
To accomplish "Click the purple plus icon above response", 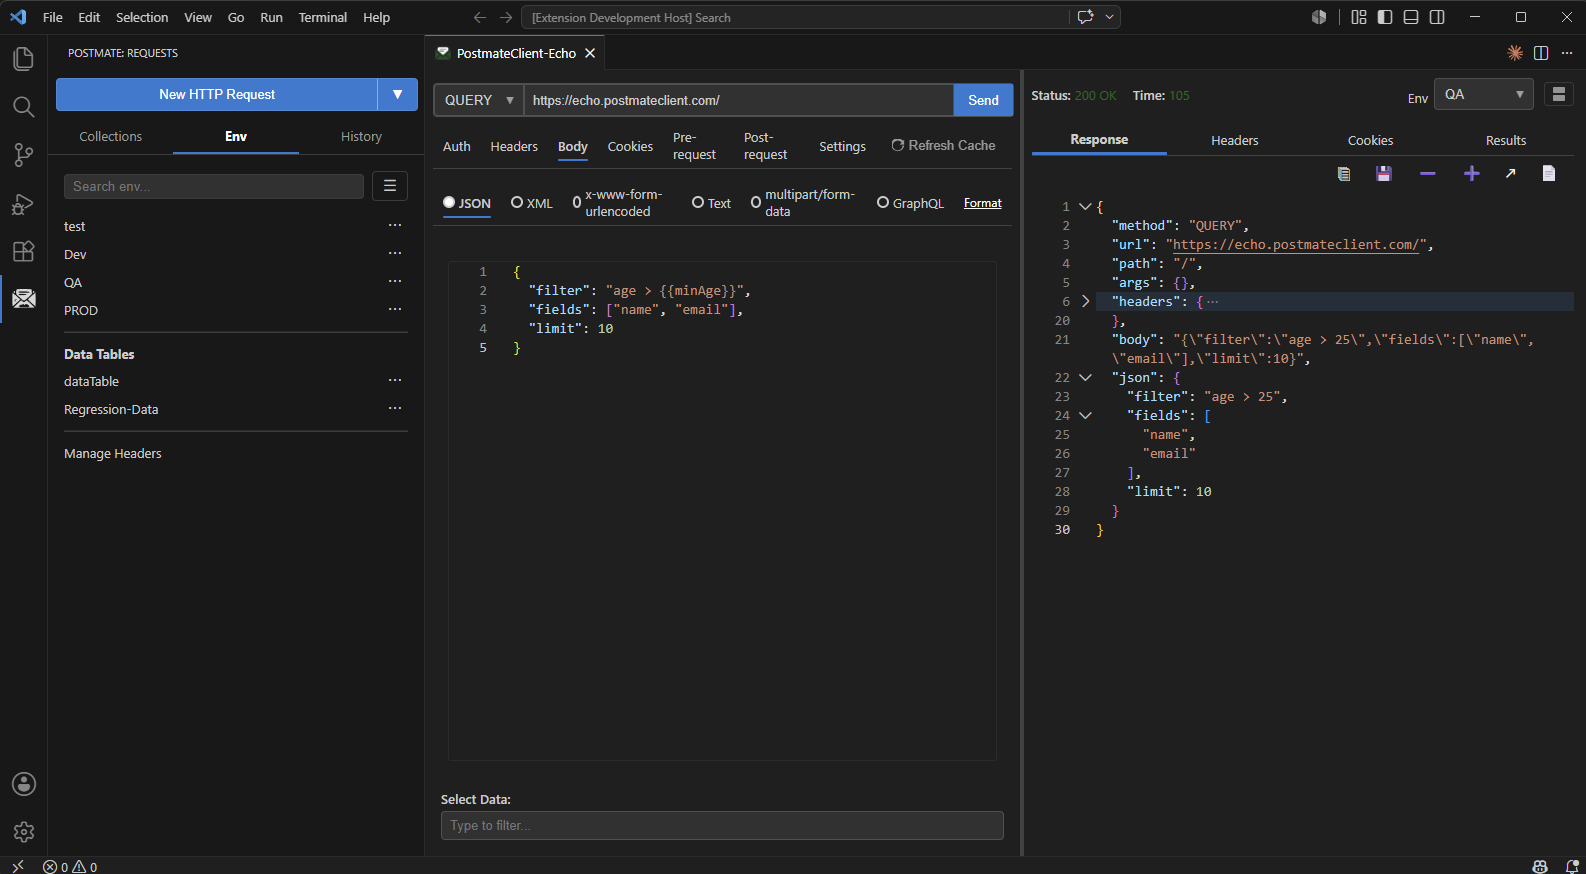I will (x=1472, y=174).
